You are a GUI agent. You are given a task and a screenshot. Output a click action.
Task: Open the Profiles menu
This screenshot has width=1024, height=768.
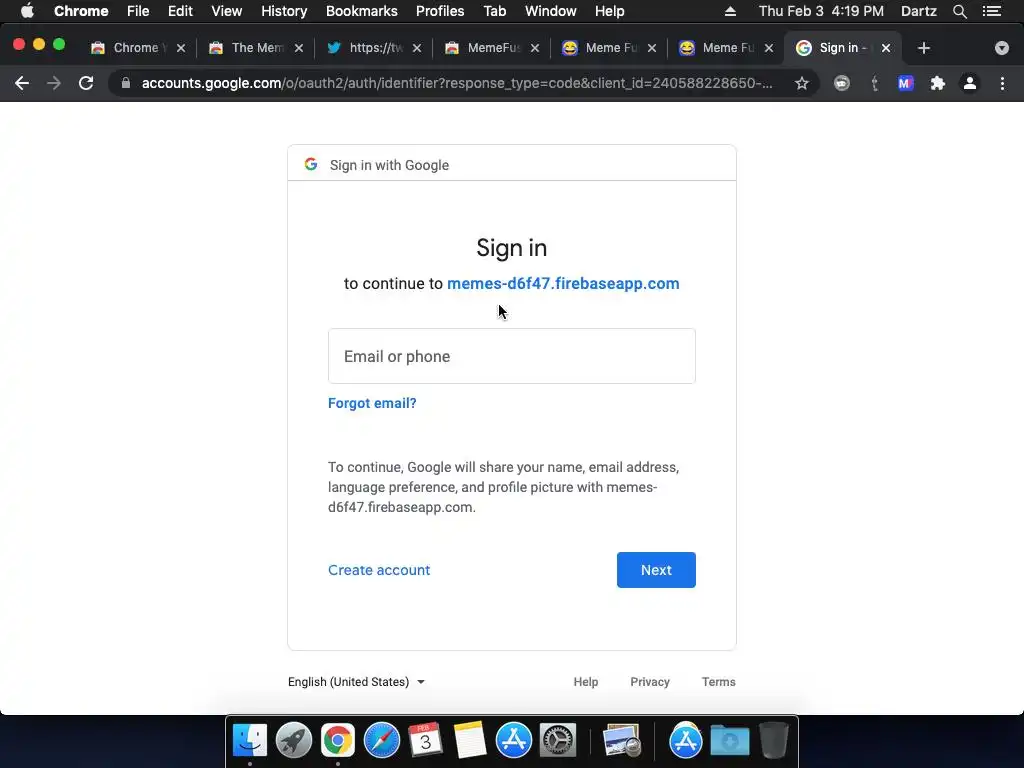tap(440, 11)
